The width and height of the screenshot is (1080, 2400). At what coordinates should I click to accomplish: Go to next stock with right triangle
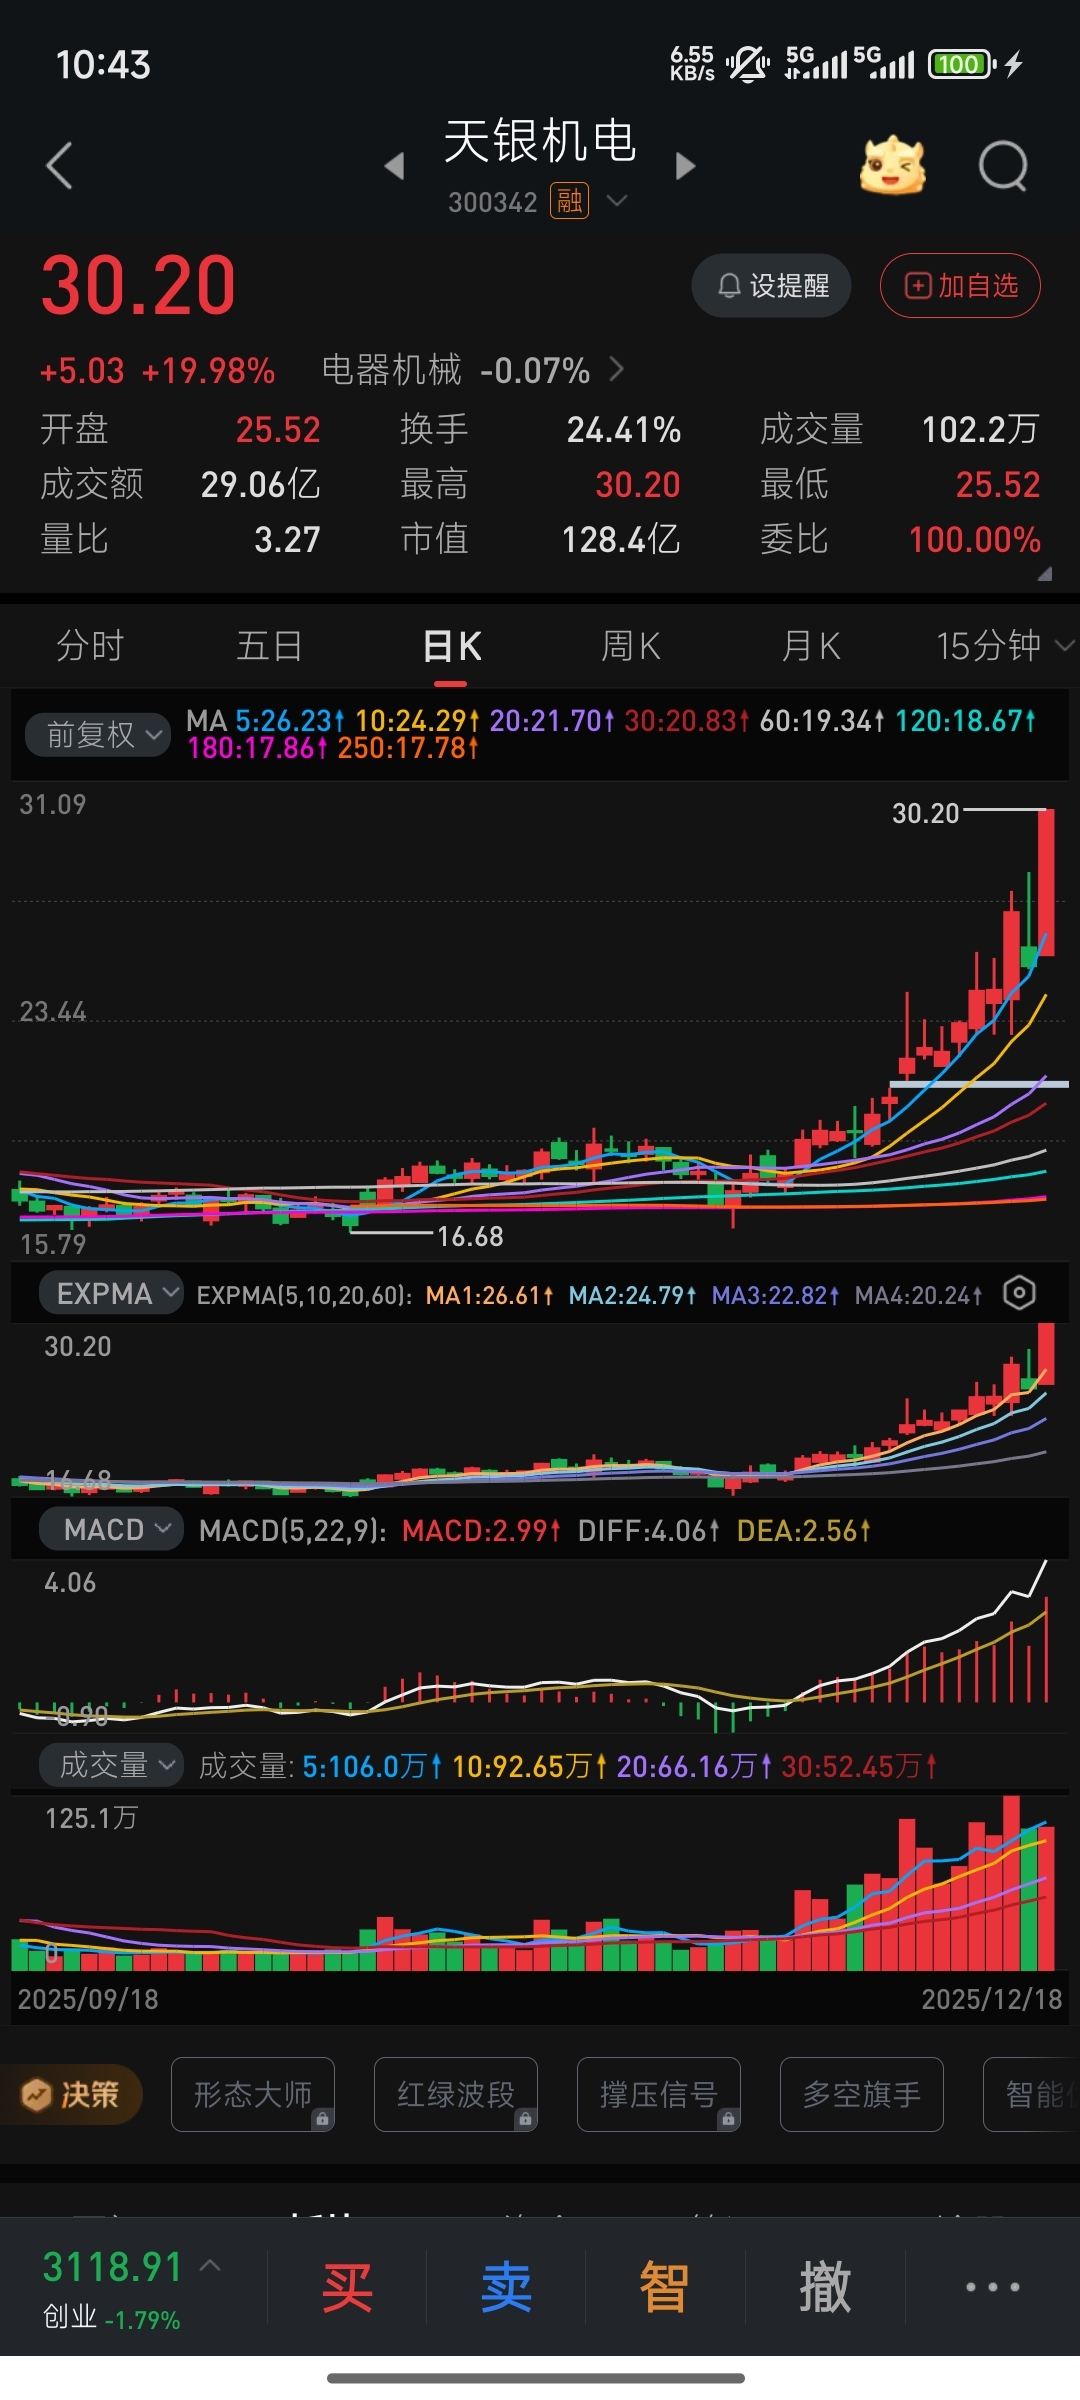pos(685,166)
